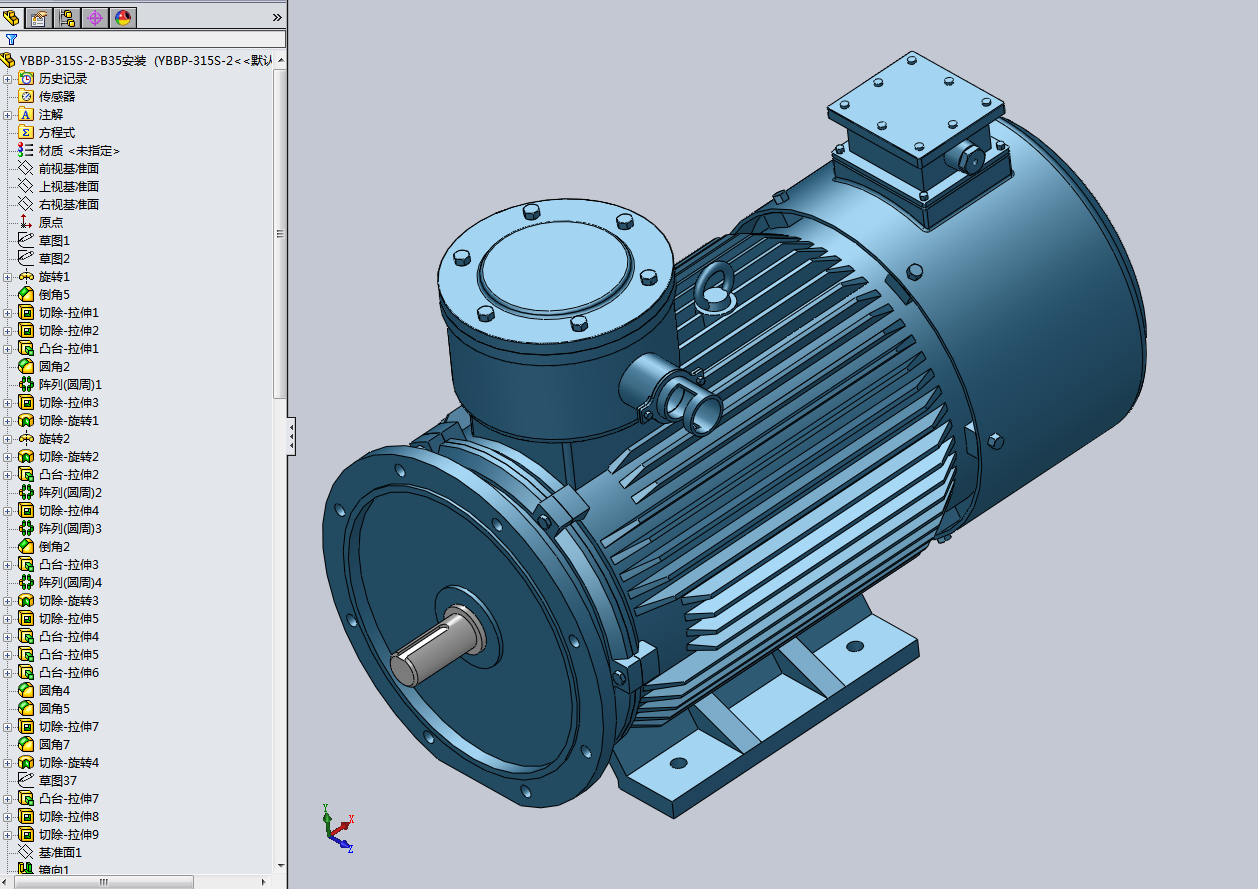The image size is (1258, 889).
Task: Select the 凸台-拉伸2 boss extrude icon
Action: tap(26, 475)
